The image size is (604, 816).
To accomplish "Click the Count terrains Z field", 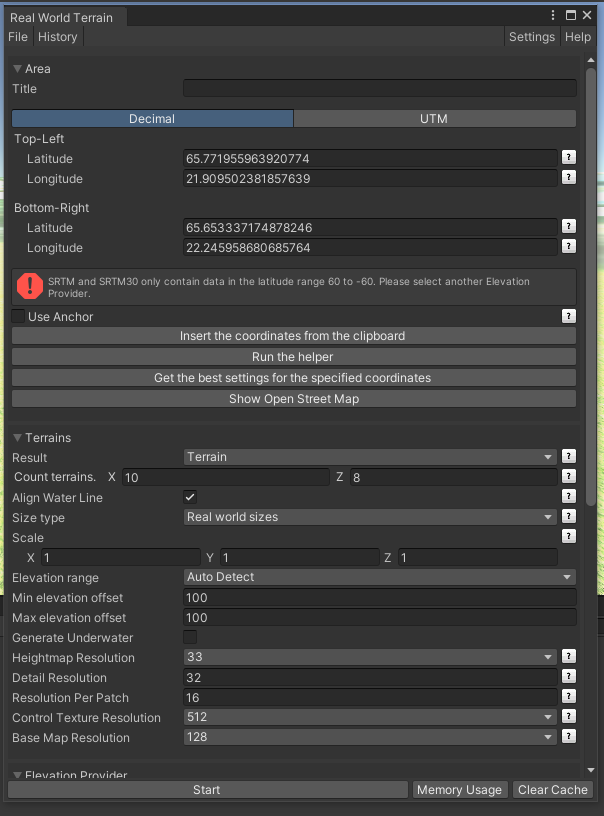I will pos(453,477).
